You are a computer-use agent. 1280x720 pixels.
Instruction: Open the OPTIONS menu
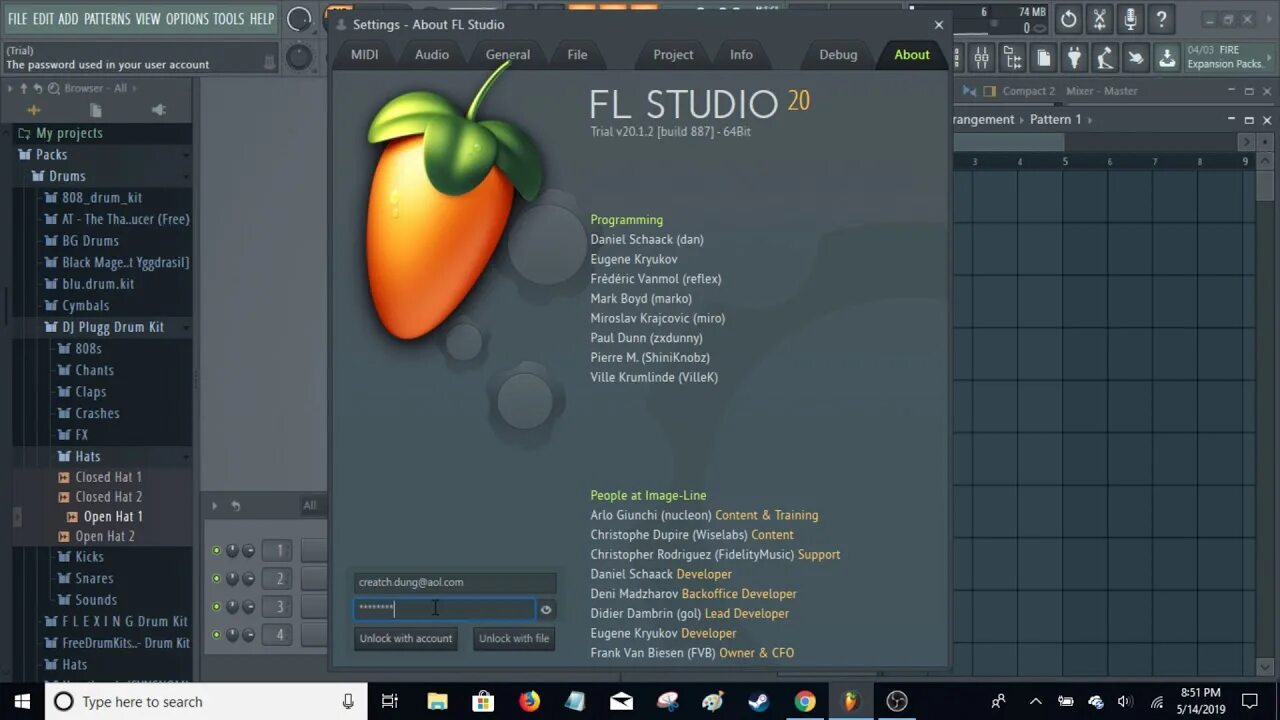186,19
